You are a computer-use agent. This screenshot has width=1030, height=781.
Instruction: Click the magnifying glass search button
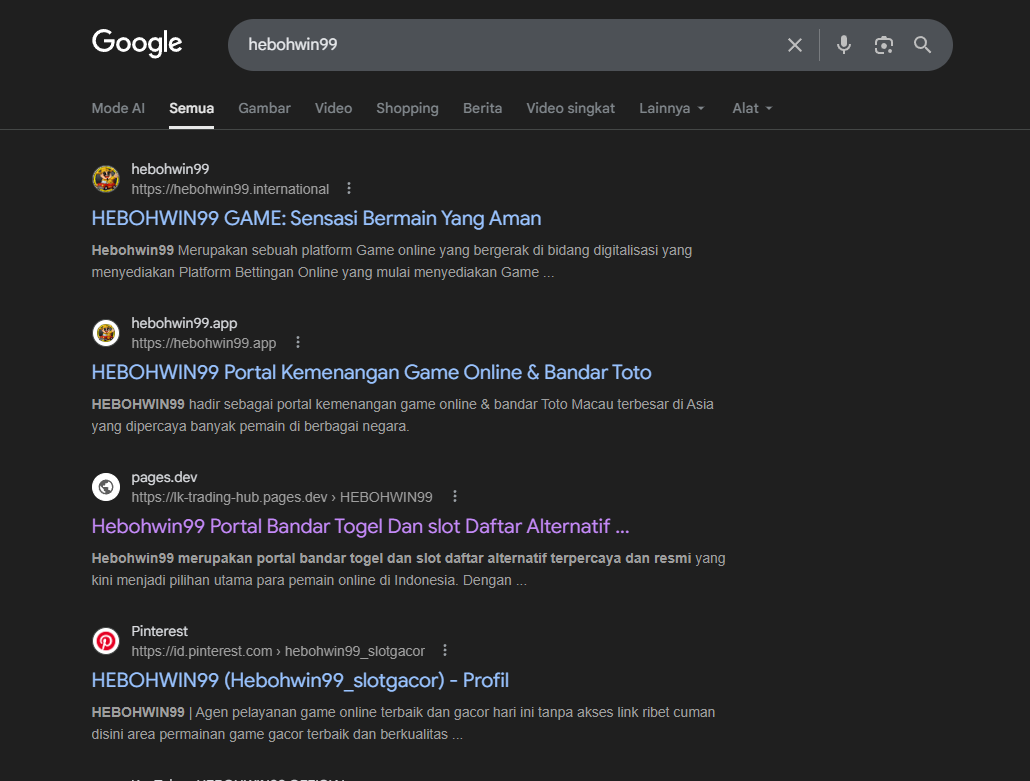[922, 45]
